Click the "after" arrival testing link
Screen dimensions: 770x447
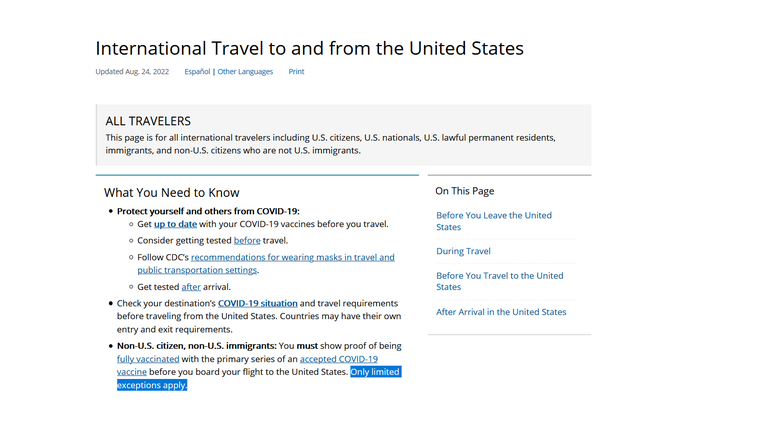coord(191,287)
